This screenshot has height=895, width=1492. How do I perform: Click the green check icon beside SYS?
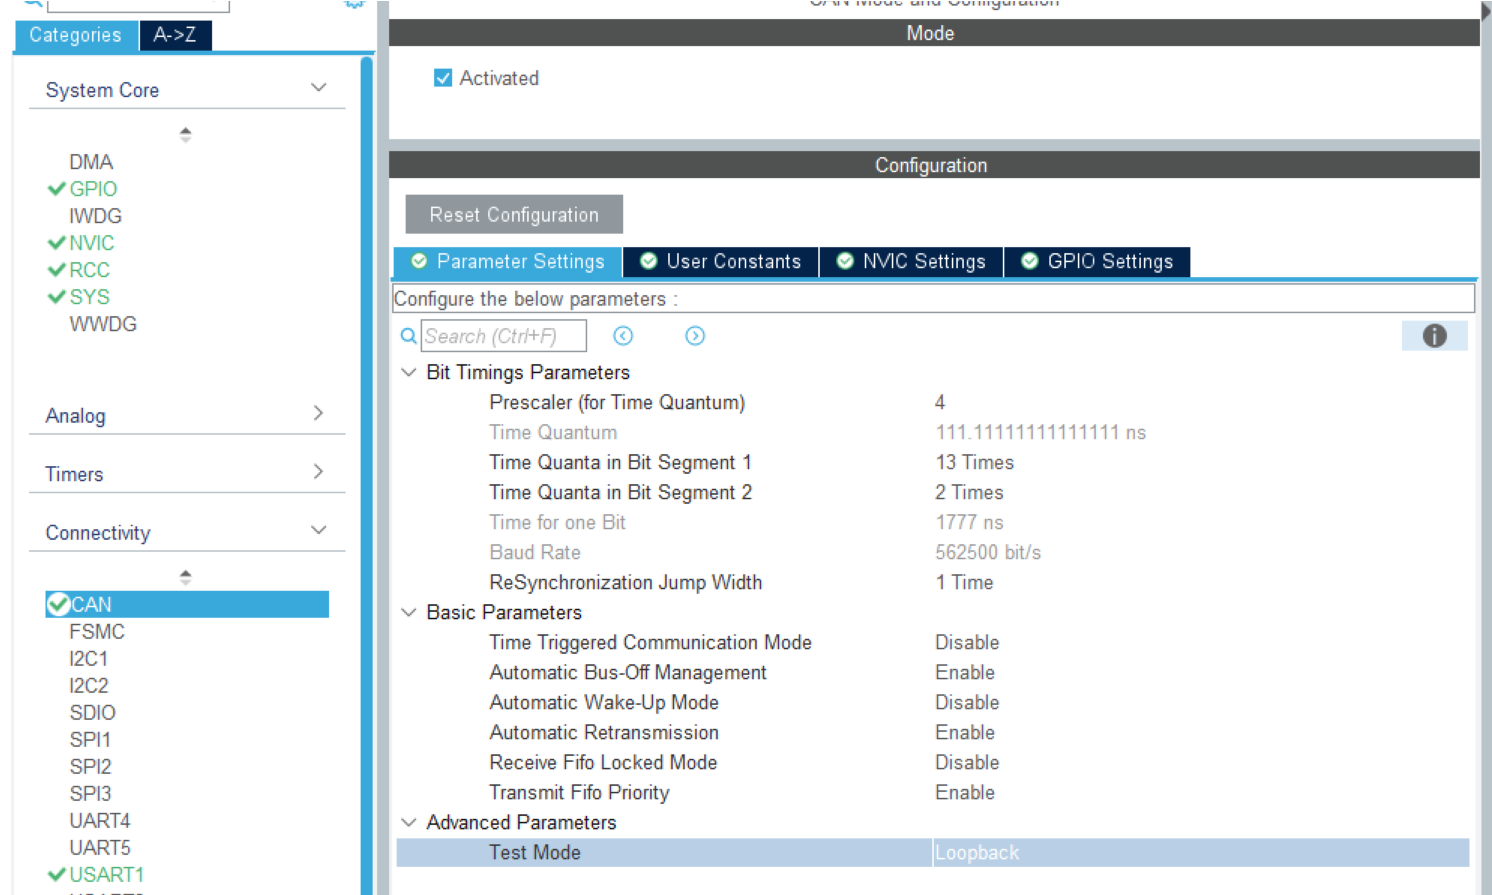tap(57, 297)
